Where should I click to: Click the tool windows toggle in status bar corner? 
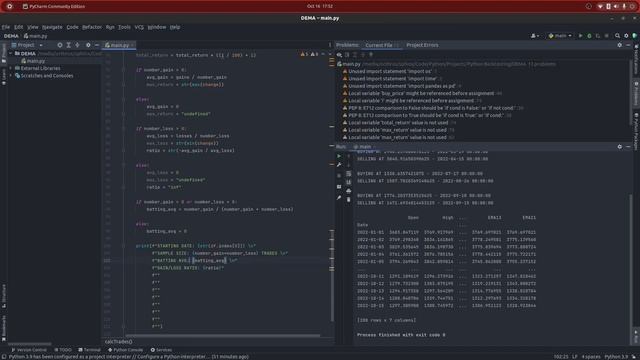pos(4,357)
